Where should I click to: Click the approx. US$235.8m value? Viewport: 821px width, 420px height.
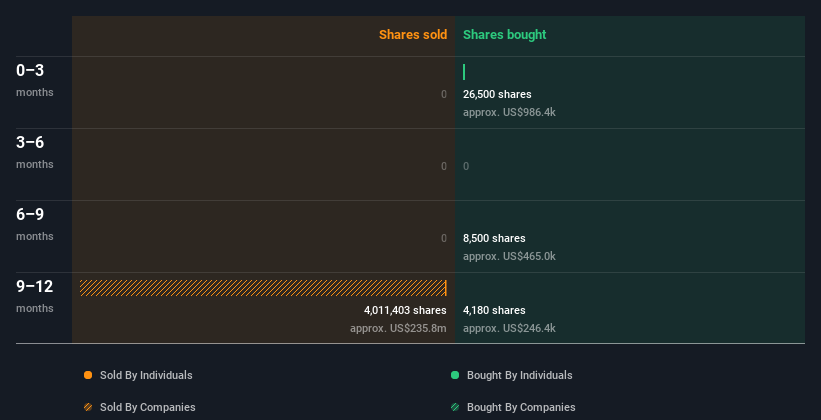[x=398, y=328]
